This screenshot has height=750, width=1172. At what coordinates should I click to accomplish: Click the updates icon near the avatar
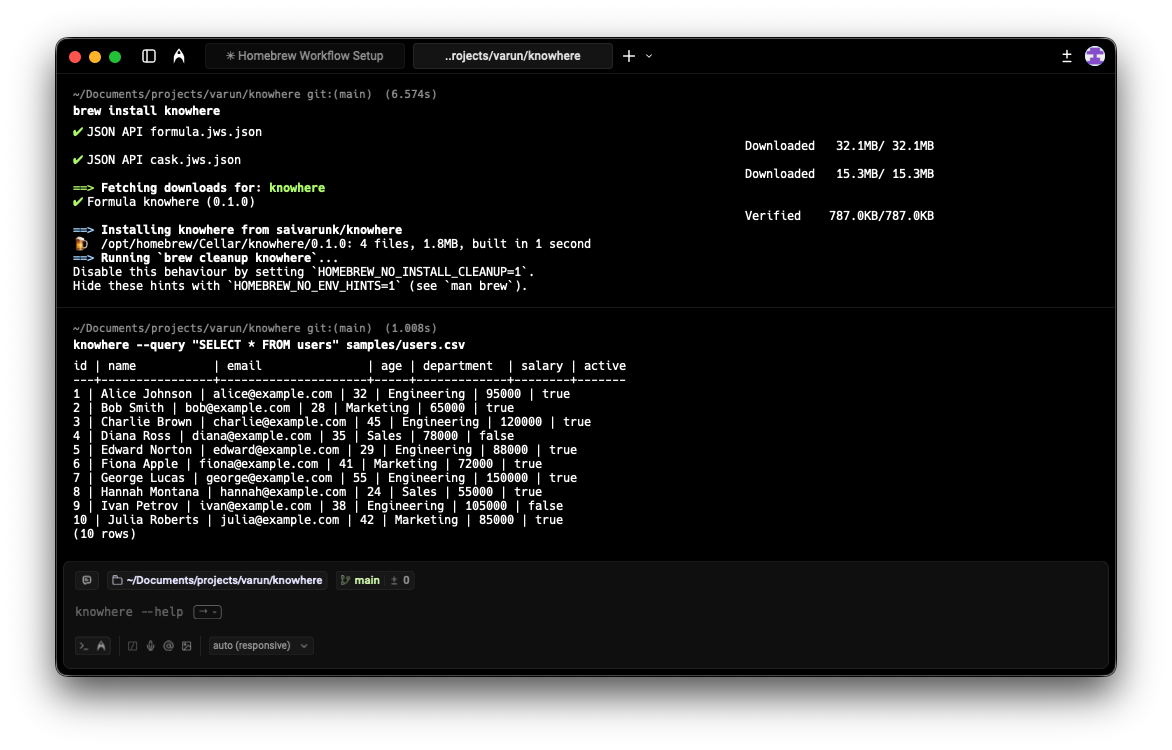tap(1067, 56)
